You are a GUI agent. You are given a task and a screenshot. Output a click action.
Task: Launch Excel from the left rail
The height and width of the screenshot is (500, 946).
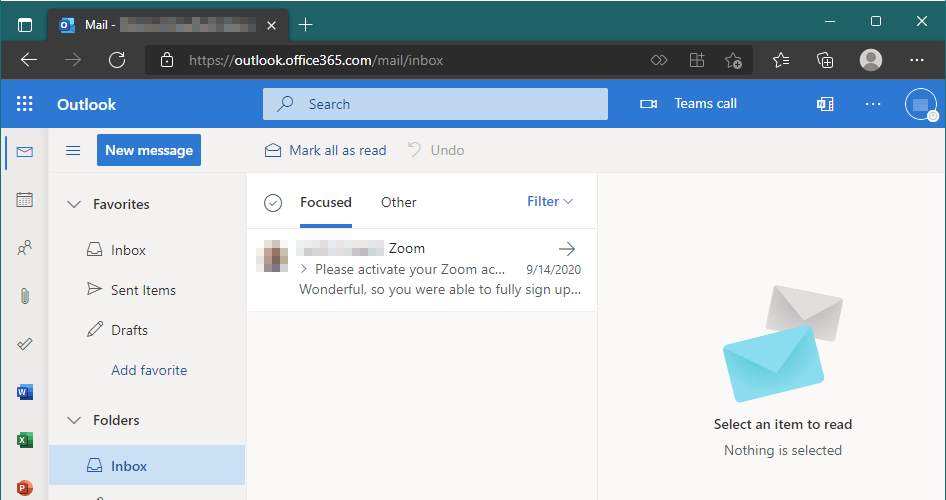(x=25, y=440)
